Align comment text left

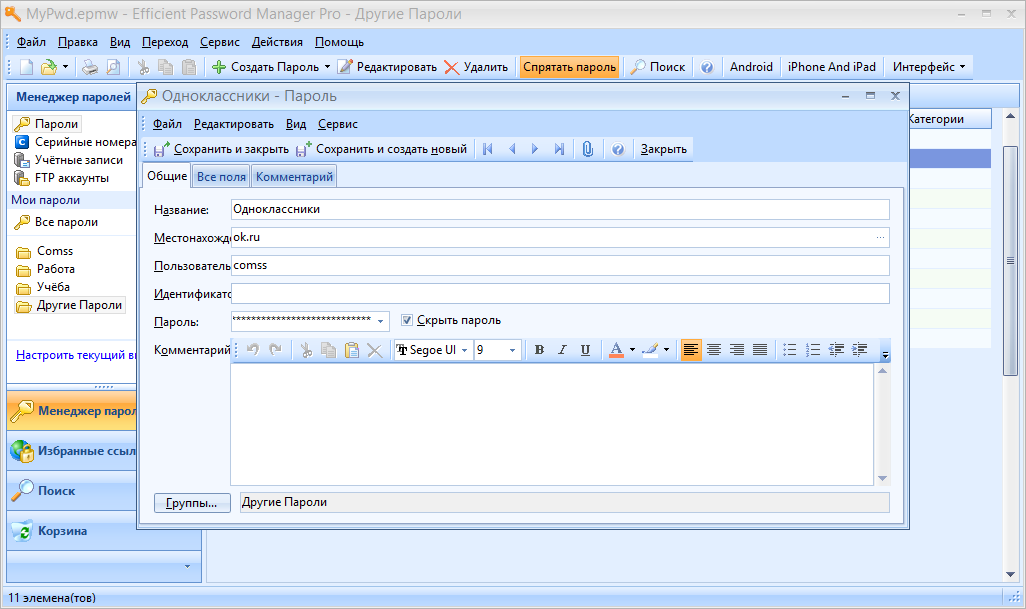click(690, 350)
